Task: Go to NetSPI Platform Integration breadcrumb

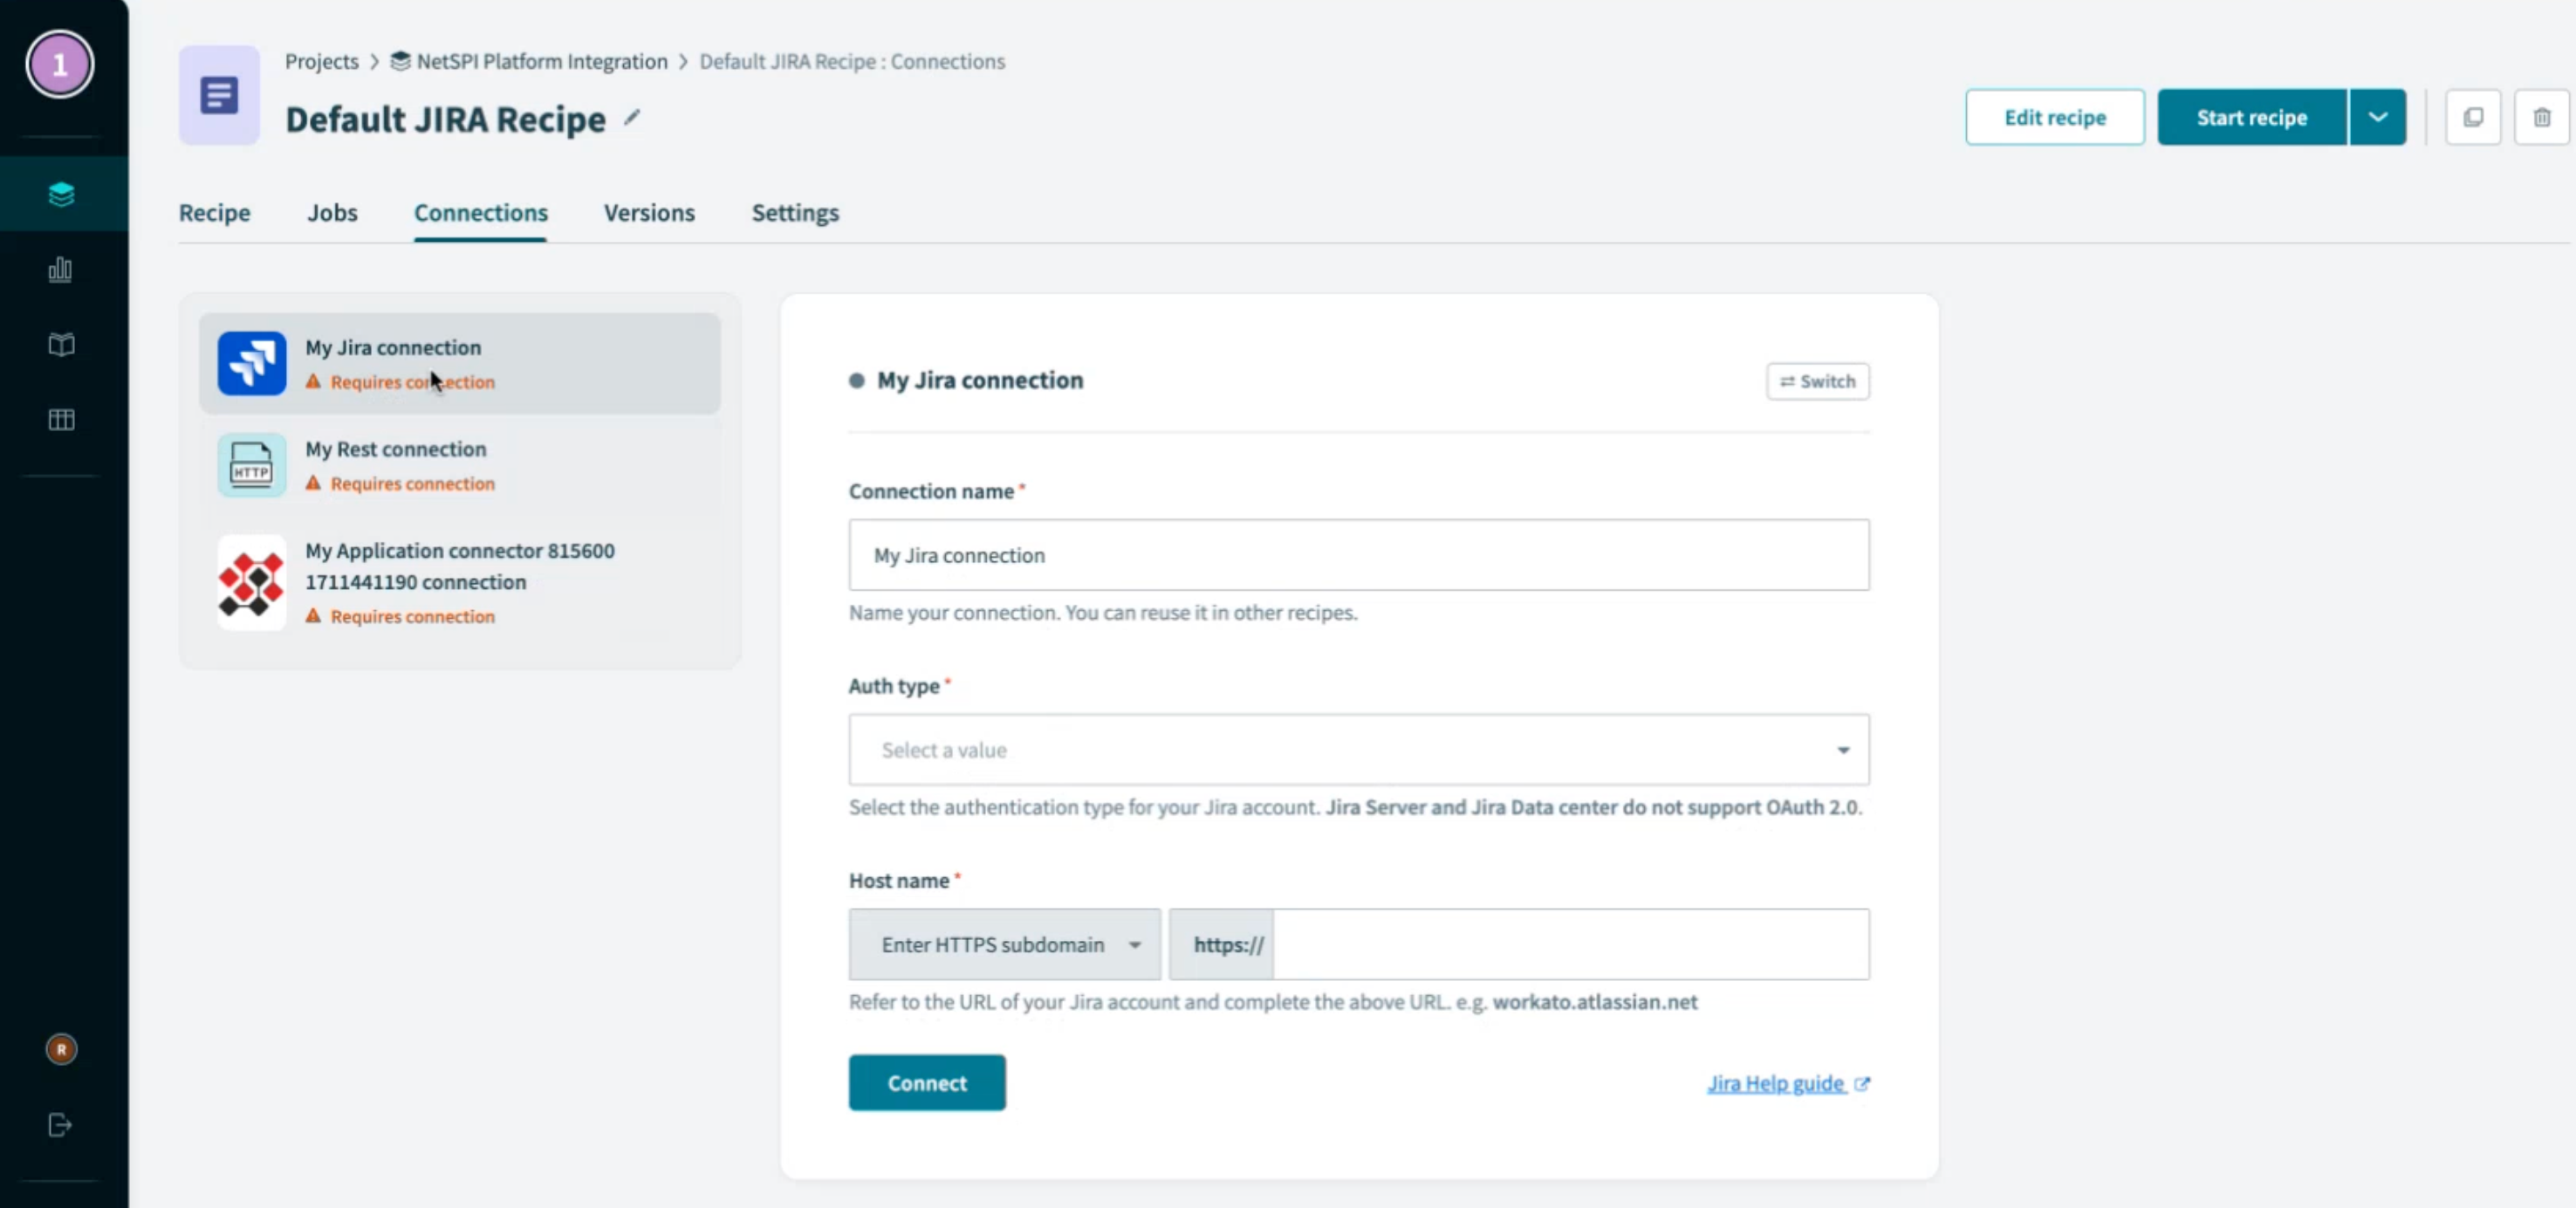Action: click(x=541, y=61)
